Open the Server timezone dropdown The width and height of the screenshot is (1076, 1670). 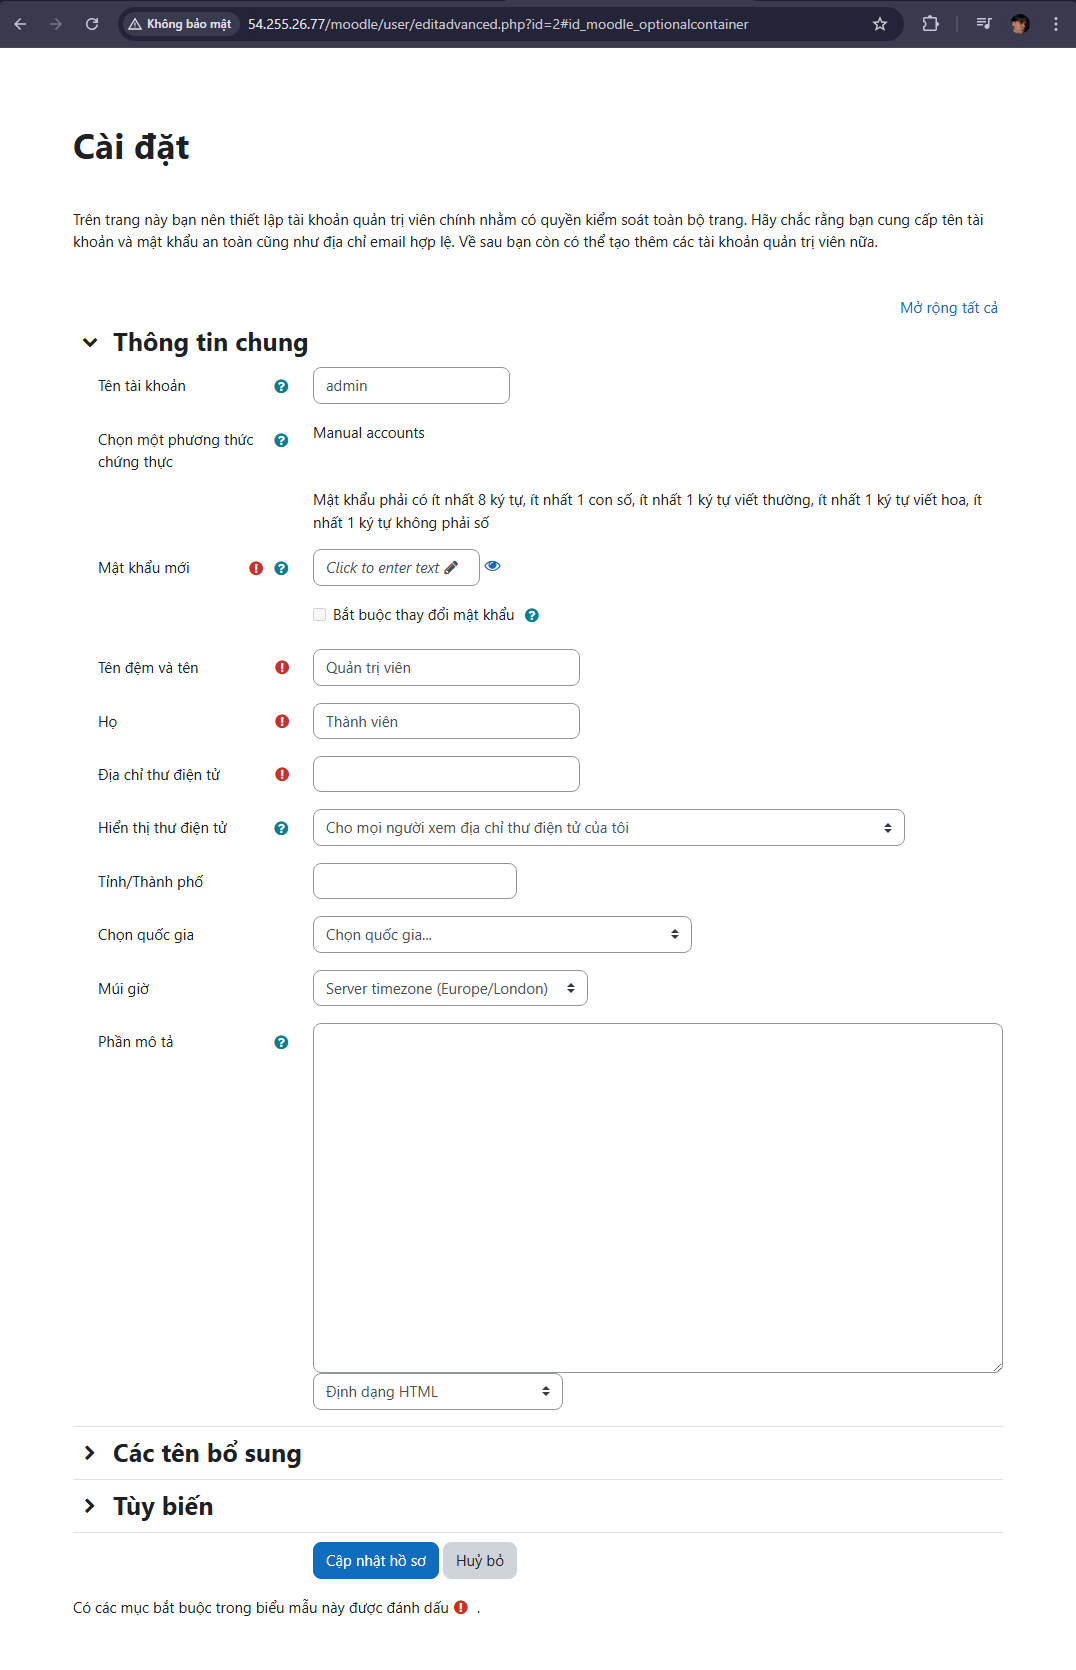[450, 988]
